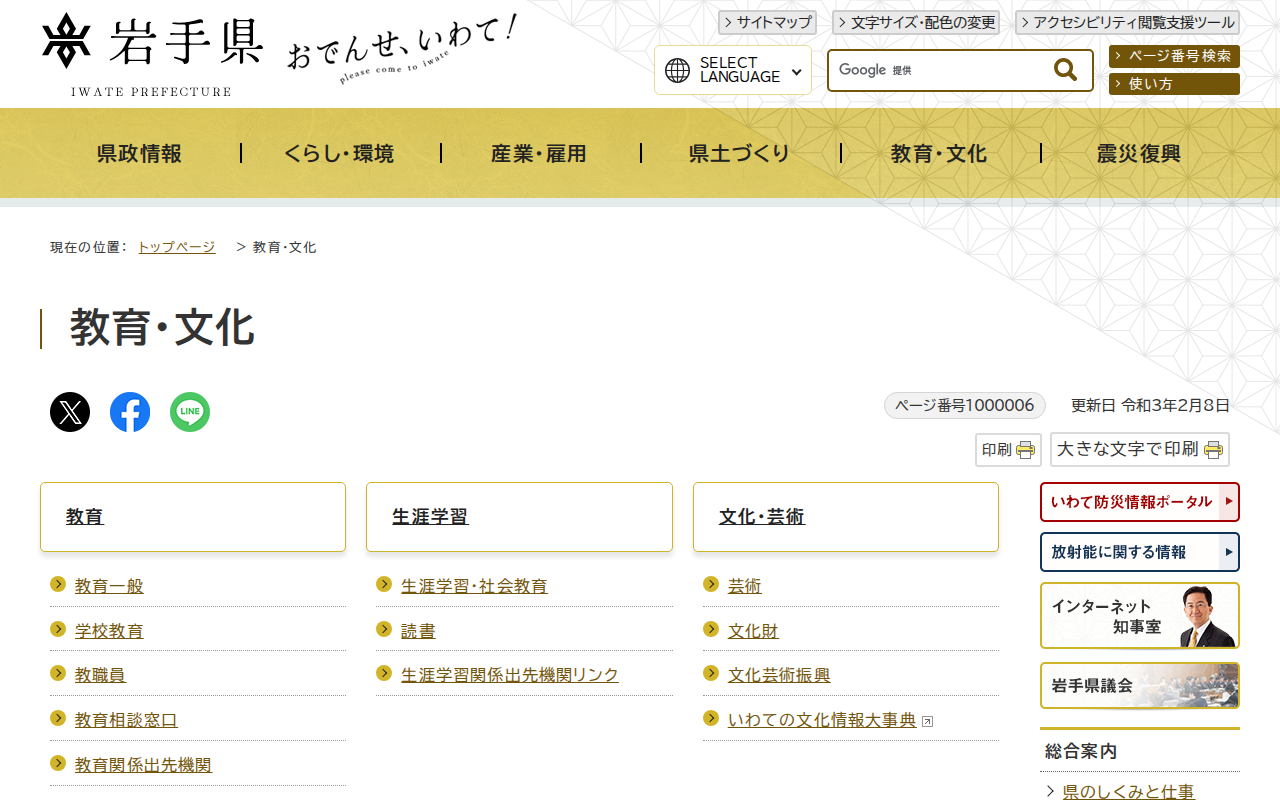Open 文化・芸術 category heading
The width and height of the screenshot is (1280, 800).
click(x=762, y=517)
